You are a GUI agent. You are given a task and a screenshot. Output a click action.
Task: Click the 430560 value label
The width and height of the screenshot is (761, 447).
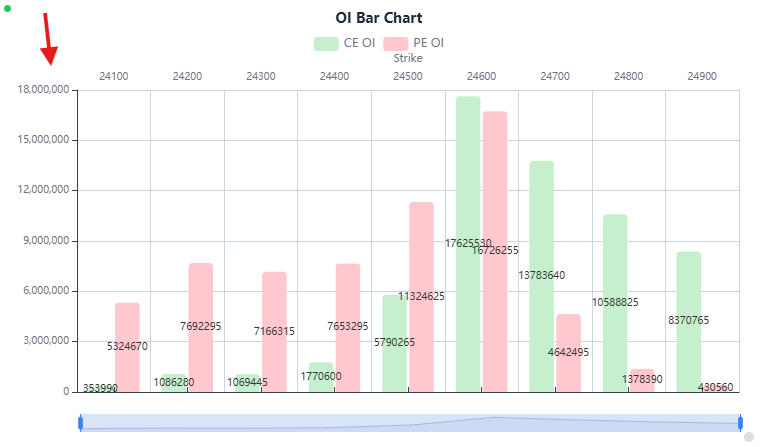pyautogui.click(x=716, y=387)
